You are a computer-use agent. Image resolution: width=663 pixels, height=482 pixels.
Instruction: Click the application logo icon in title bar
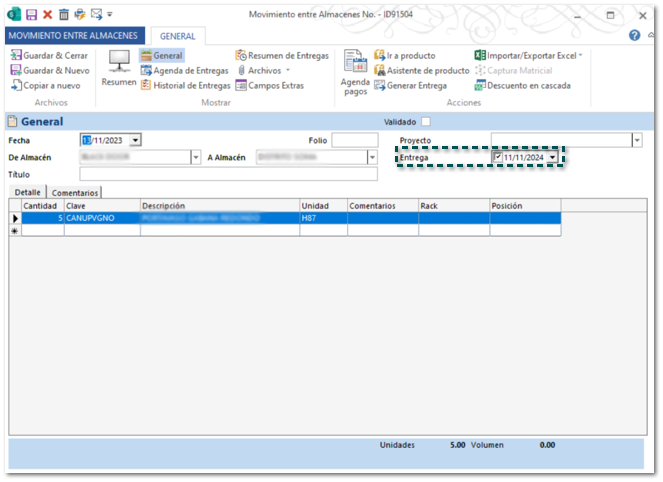point(14,15)
